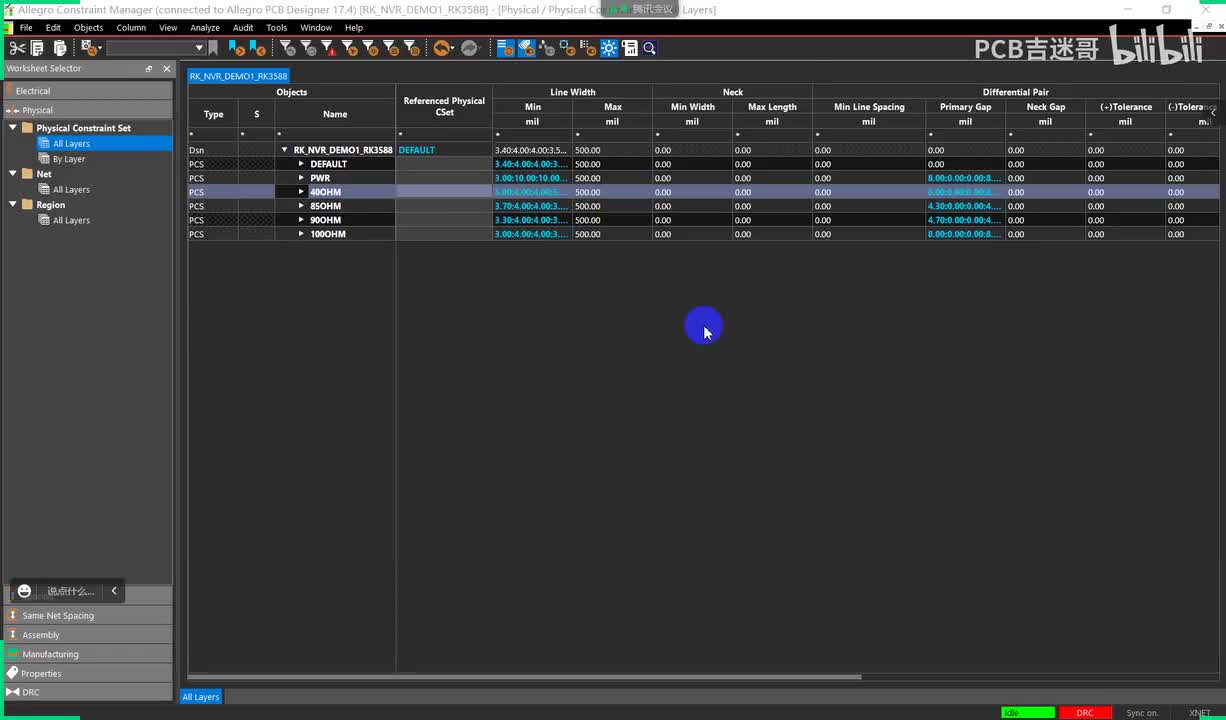Close the Worksheet Selector panel
The width and height of the screenshot is (1226, 720).
pos(167,69)
